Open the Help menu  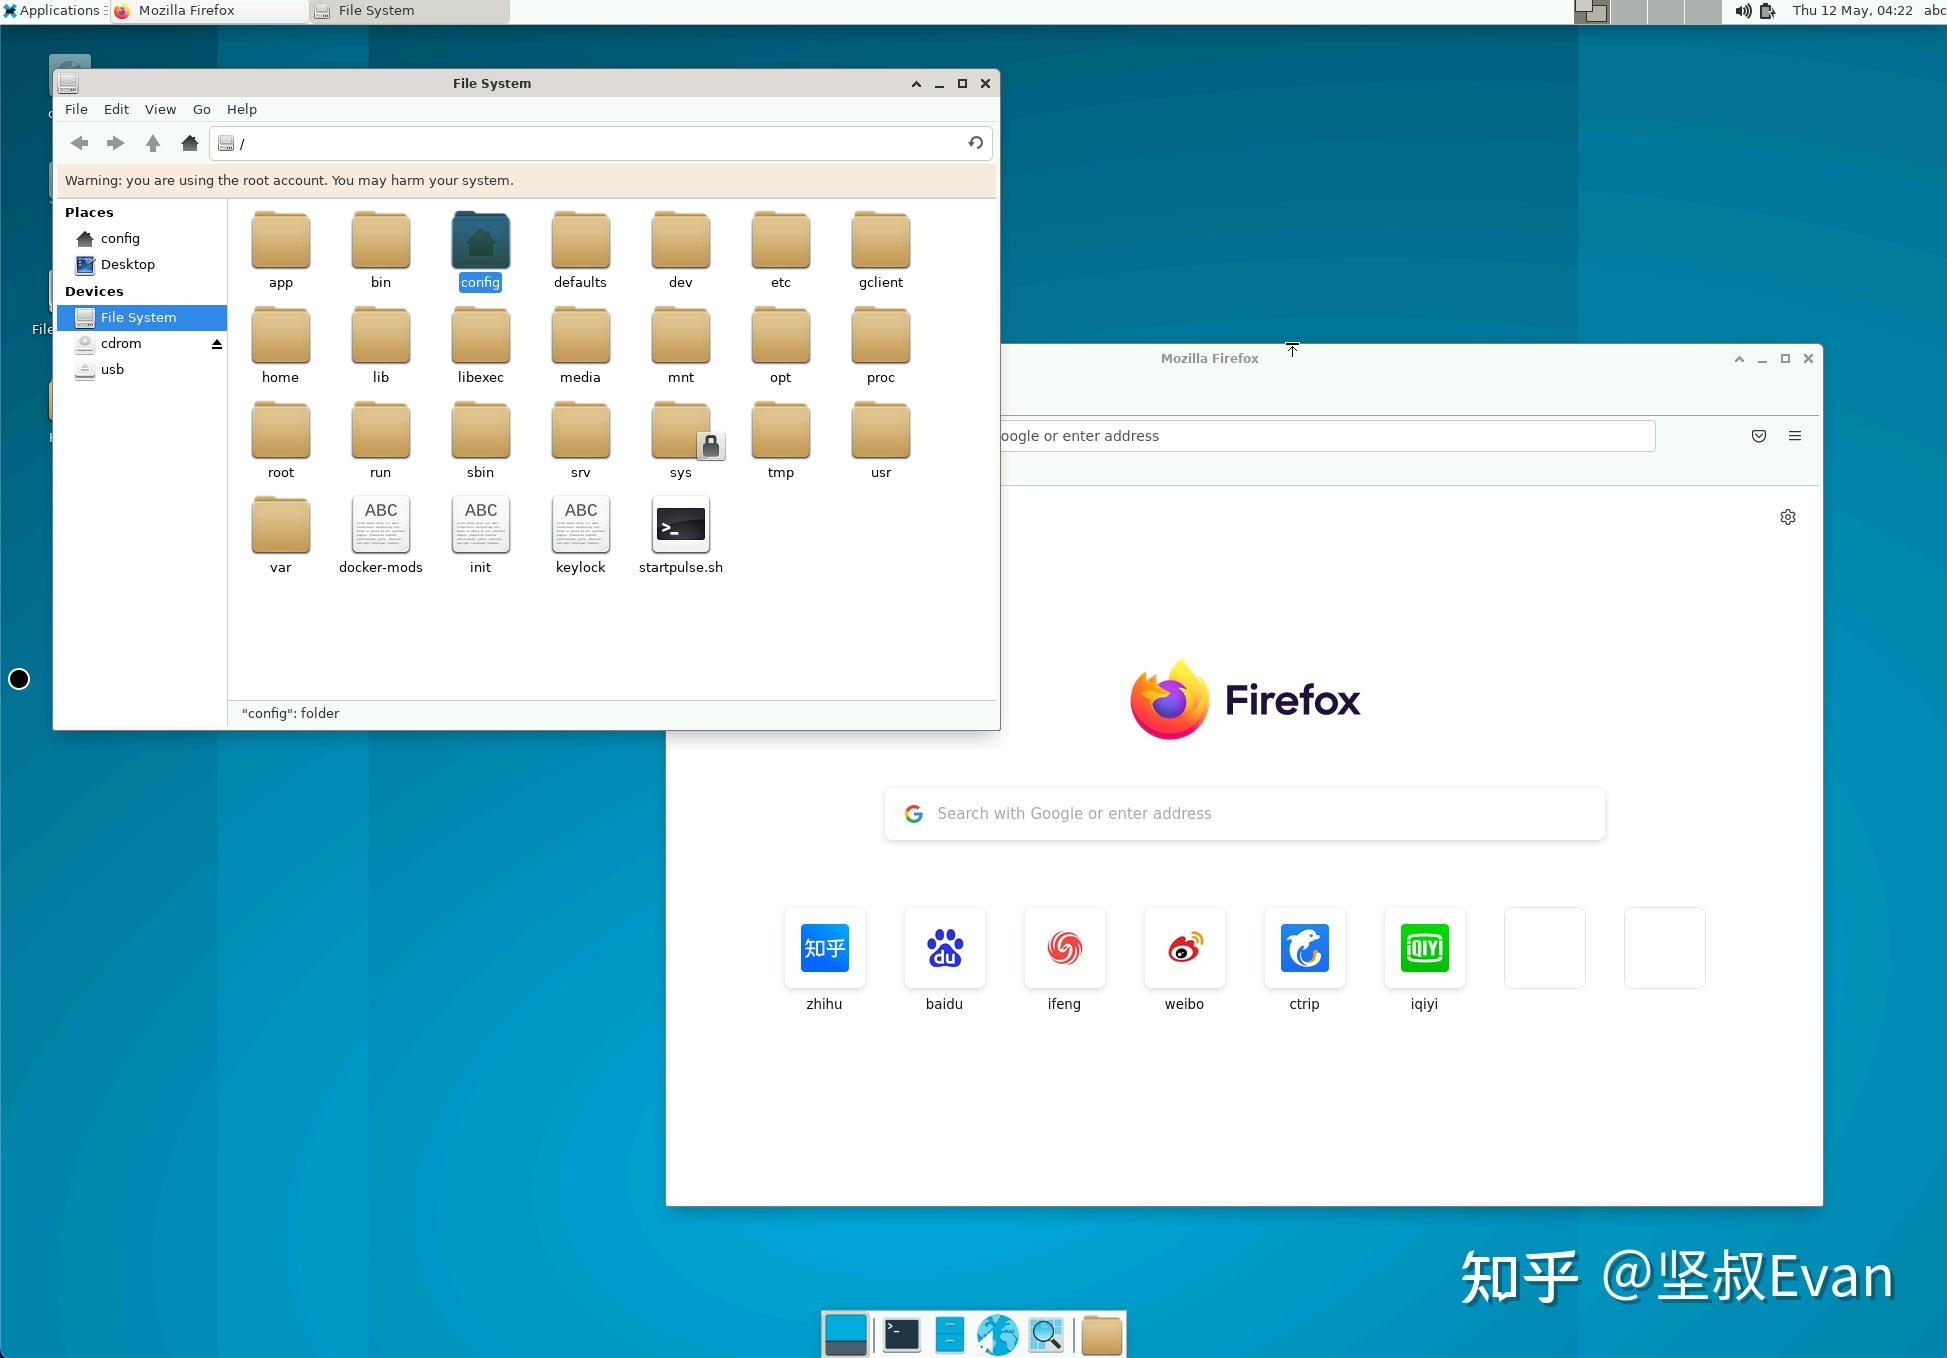242,109
